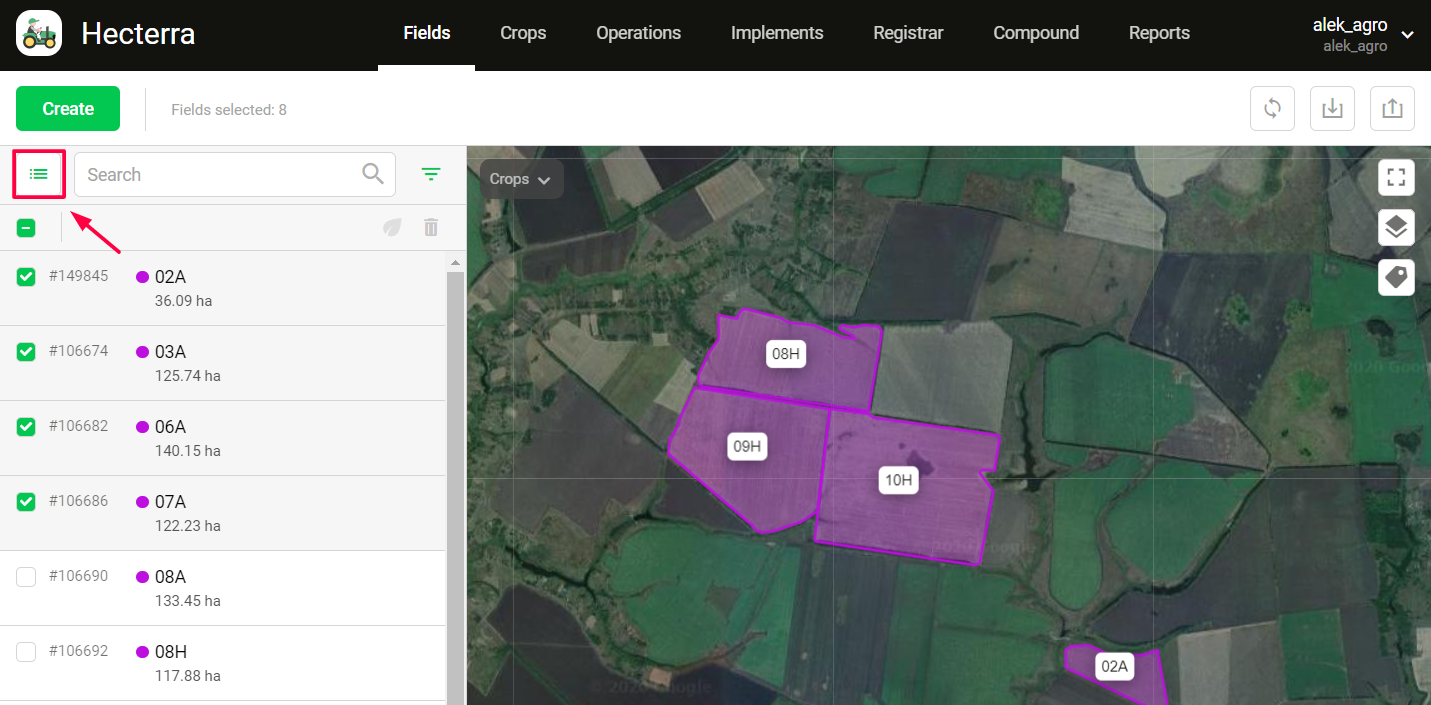Viewport: 1431px width, 705px height.
Task: Open the Reports section
Action: click(x=1159, y=33)
